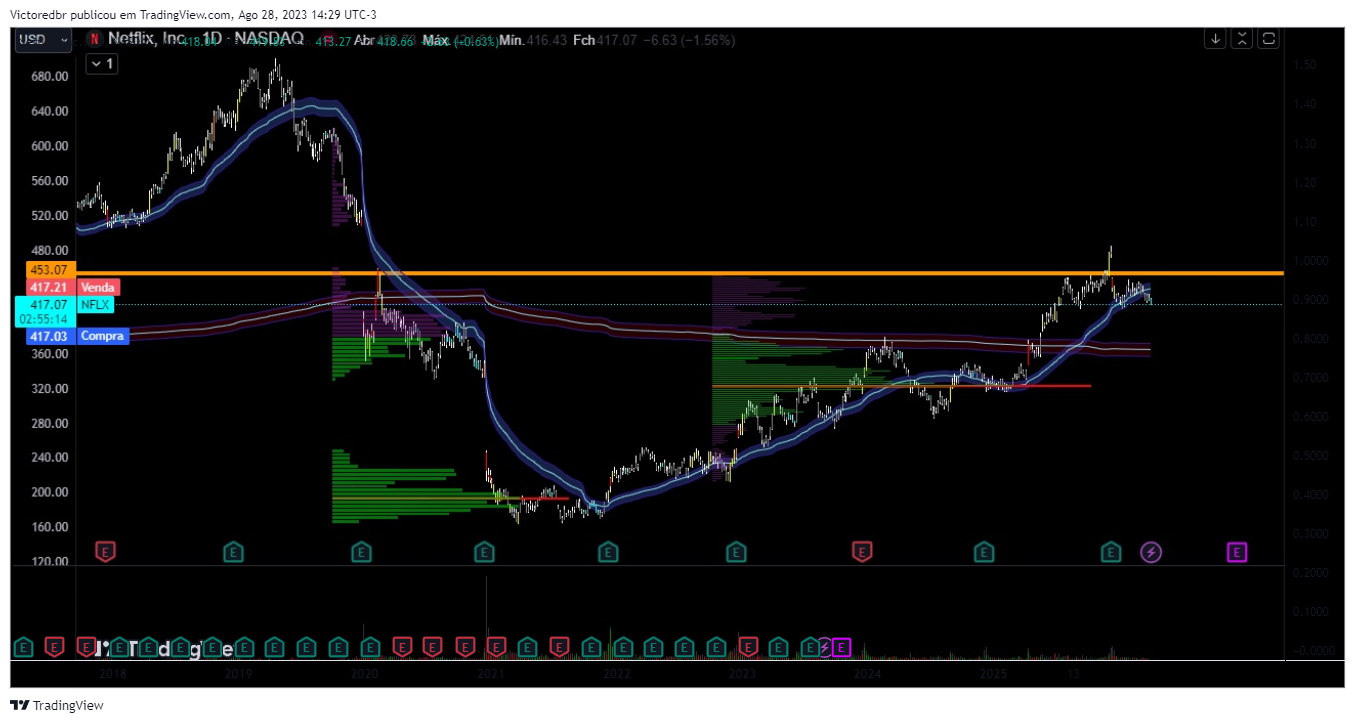Click the Netflix, Inc. 1D NASDAQ symbol title

pyautogui.click(x=204, y=39)
